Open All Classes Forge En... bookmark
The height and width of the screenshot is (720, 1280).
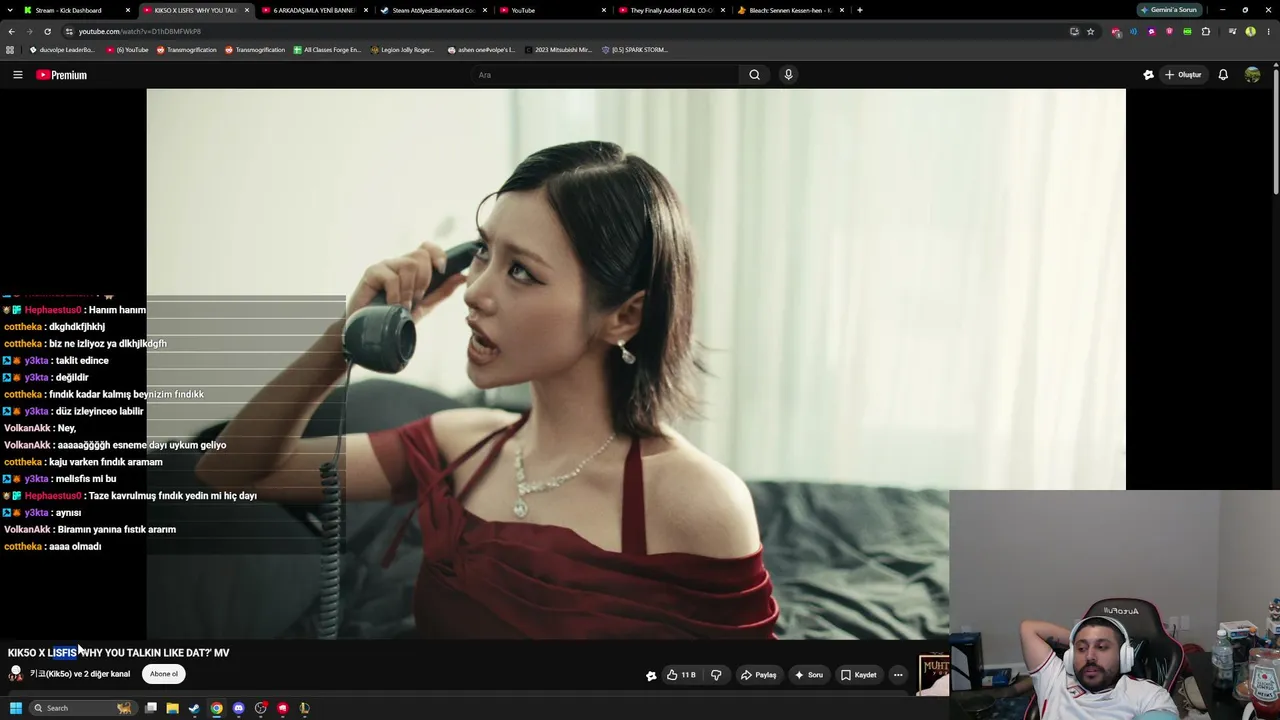[327, 50]
